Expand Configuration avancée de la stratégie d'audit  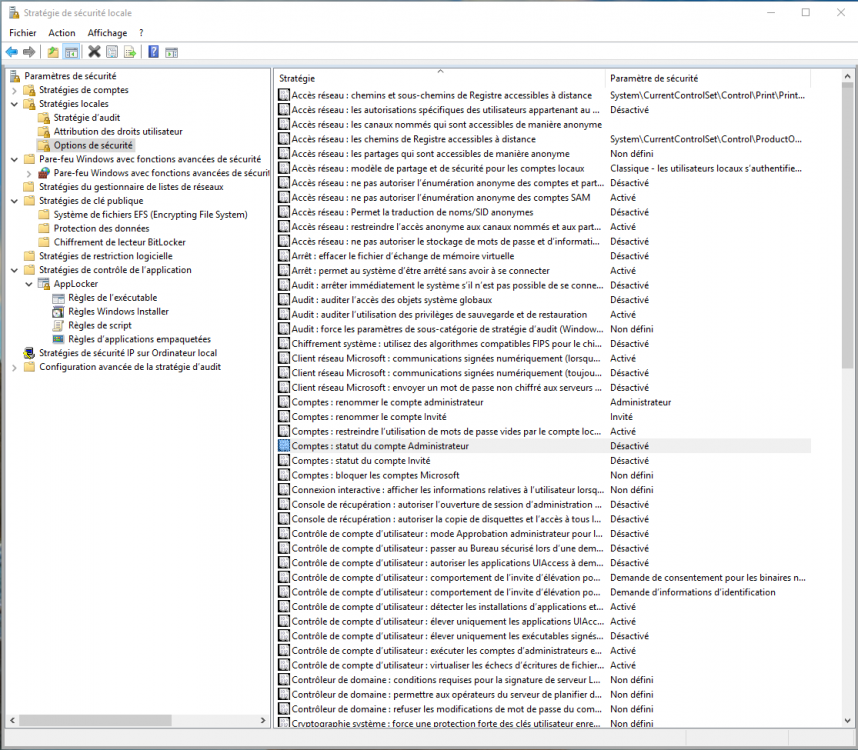point(14,367)
